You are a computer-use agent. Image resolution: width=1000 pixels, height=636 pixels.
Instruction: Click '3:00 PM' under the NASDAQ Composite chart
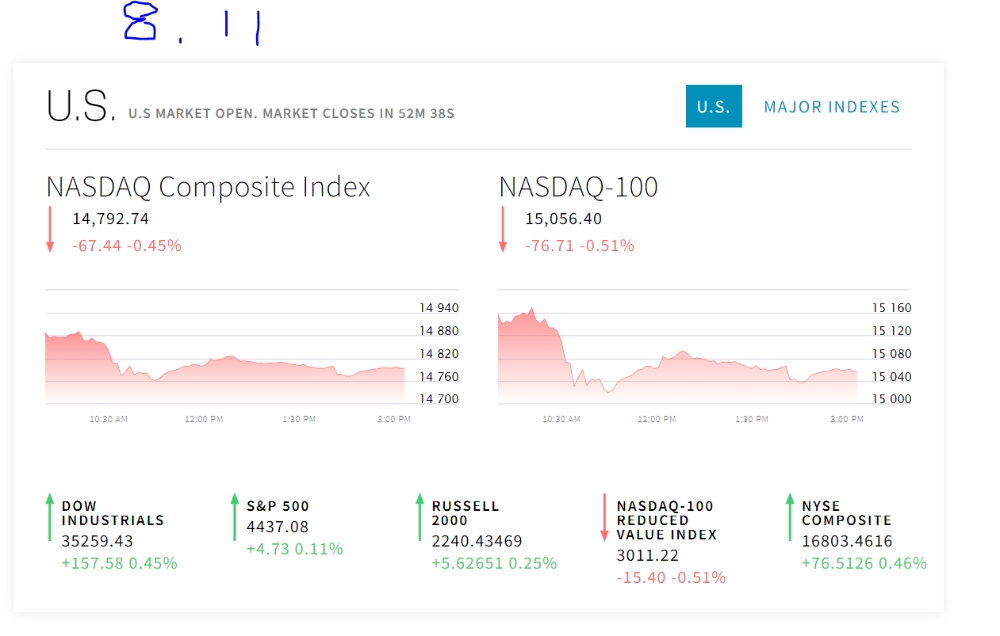point(394,419)
